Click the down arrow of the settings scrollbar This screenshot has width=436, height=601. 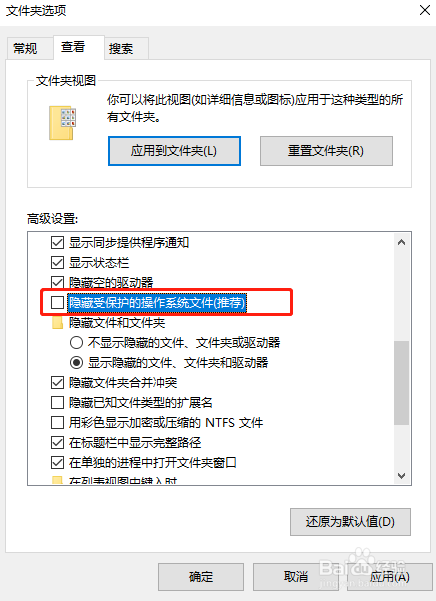pos(402,476)
